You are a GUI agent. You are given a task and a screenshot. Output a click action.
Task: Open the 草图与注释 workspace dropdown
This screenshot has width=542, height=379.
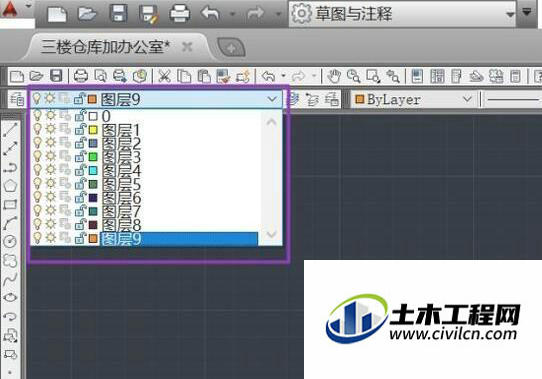tap(402, 14)
